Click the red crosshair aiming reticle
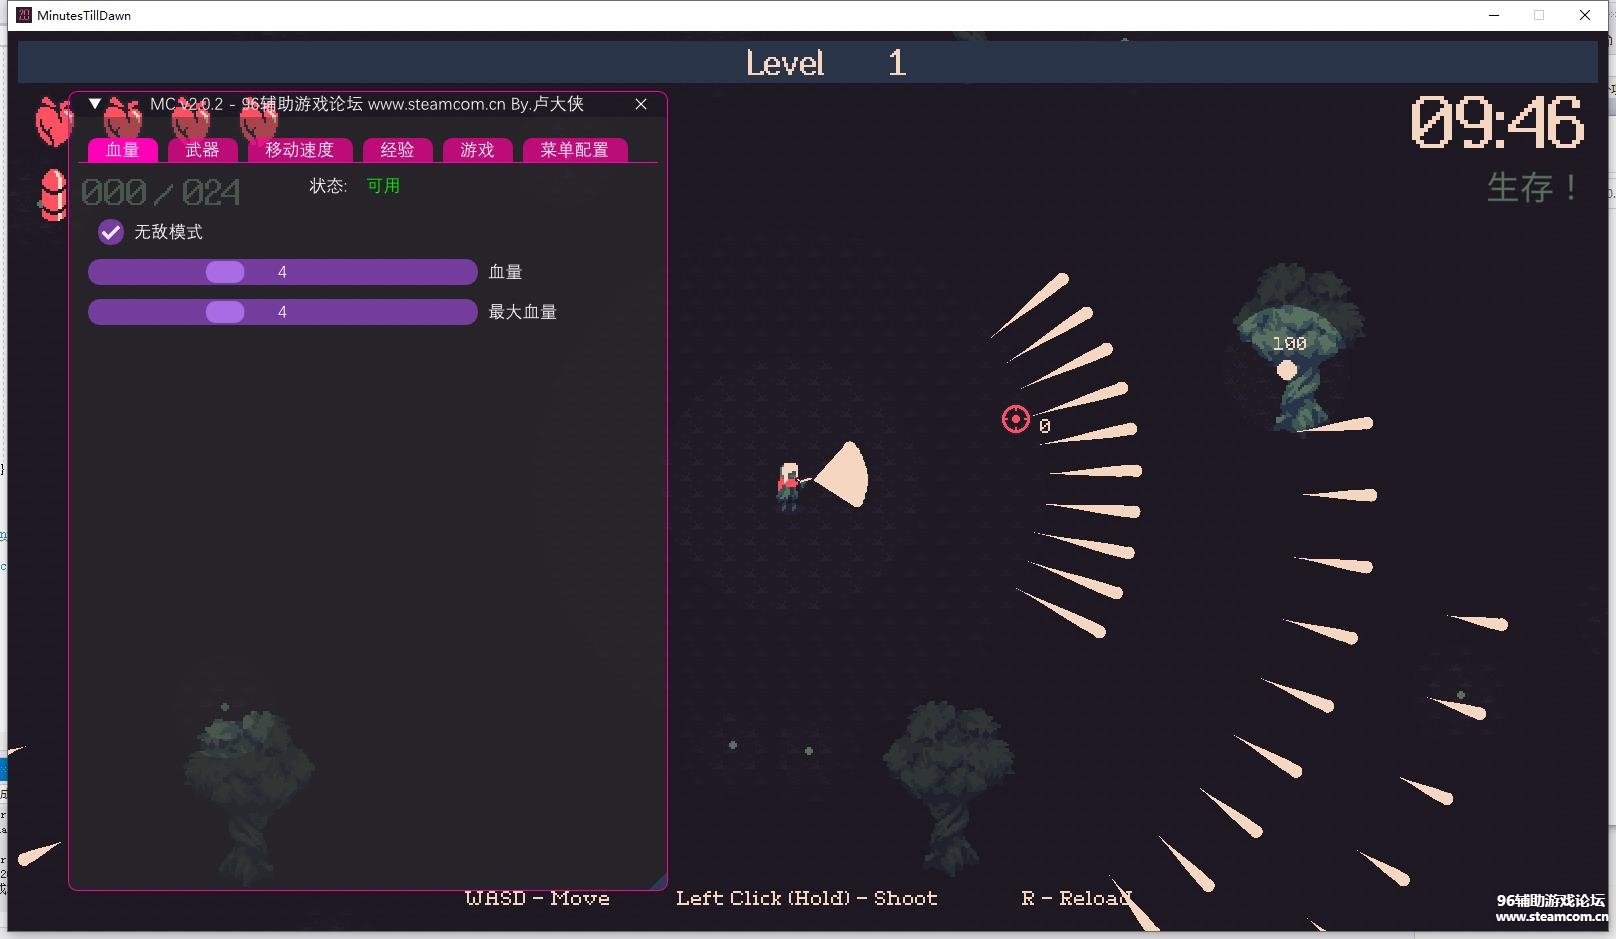 click(x=1015, y=419)
